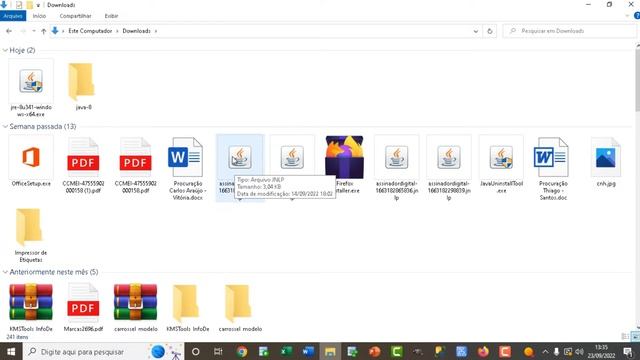Select assinadordigital-1663182298839.jnlp file
Screen dimensions: 640x360
[x=449, y=168]
